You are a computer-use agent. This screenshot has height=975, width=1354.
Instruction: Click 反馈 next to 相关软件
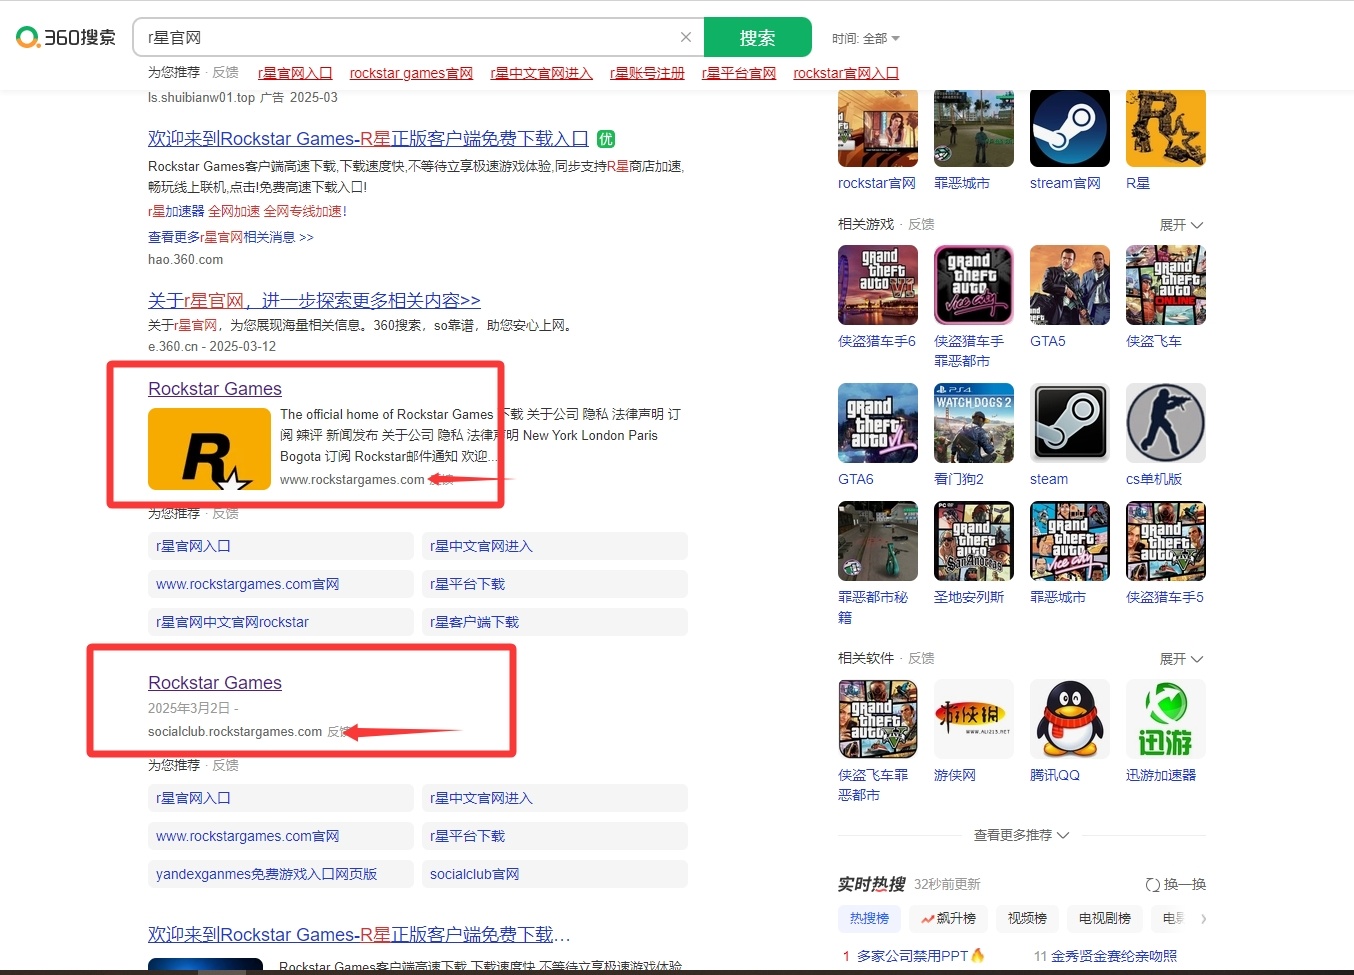921,658
